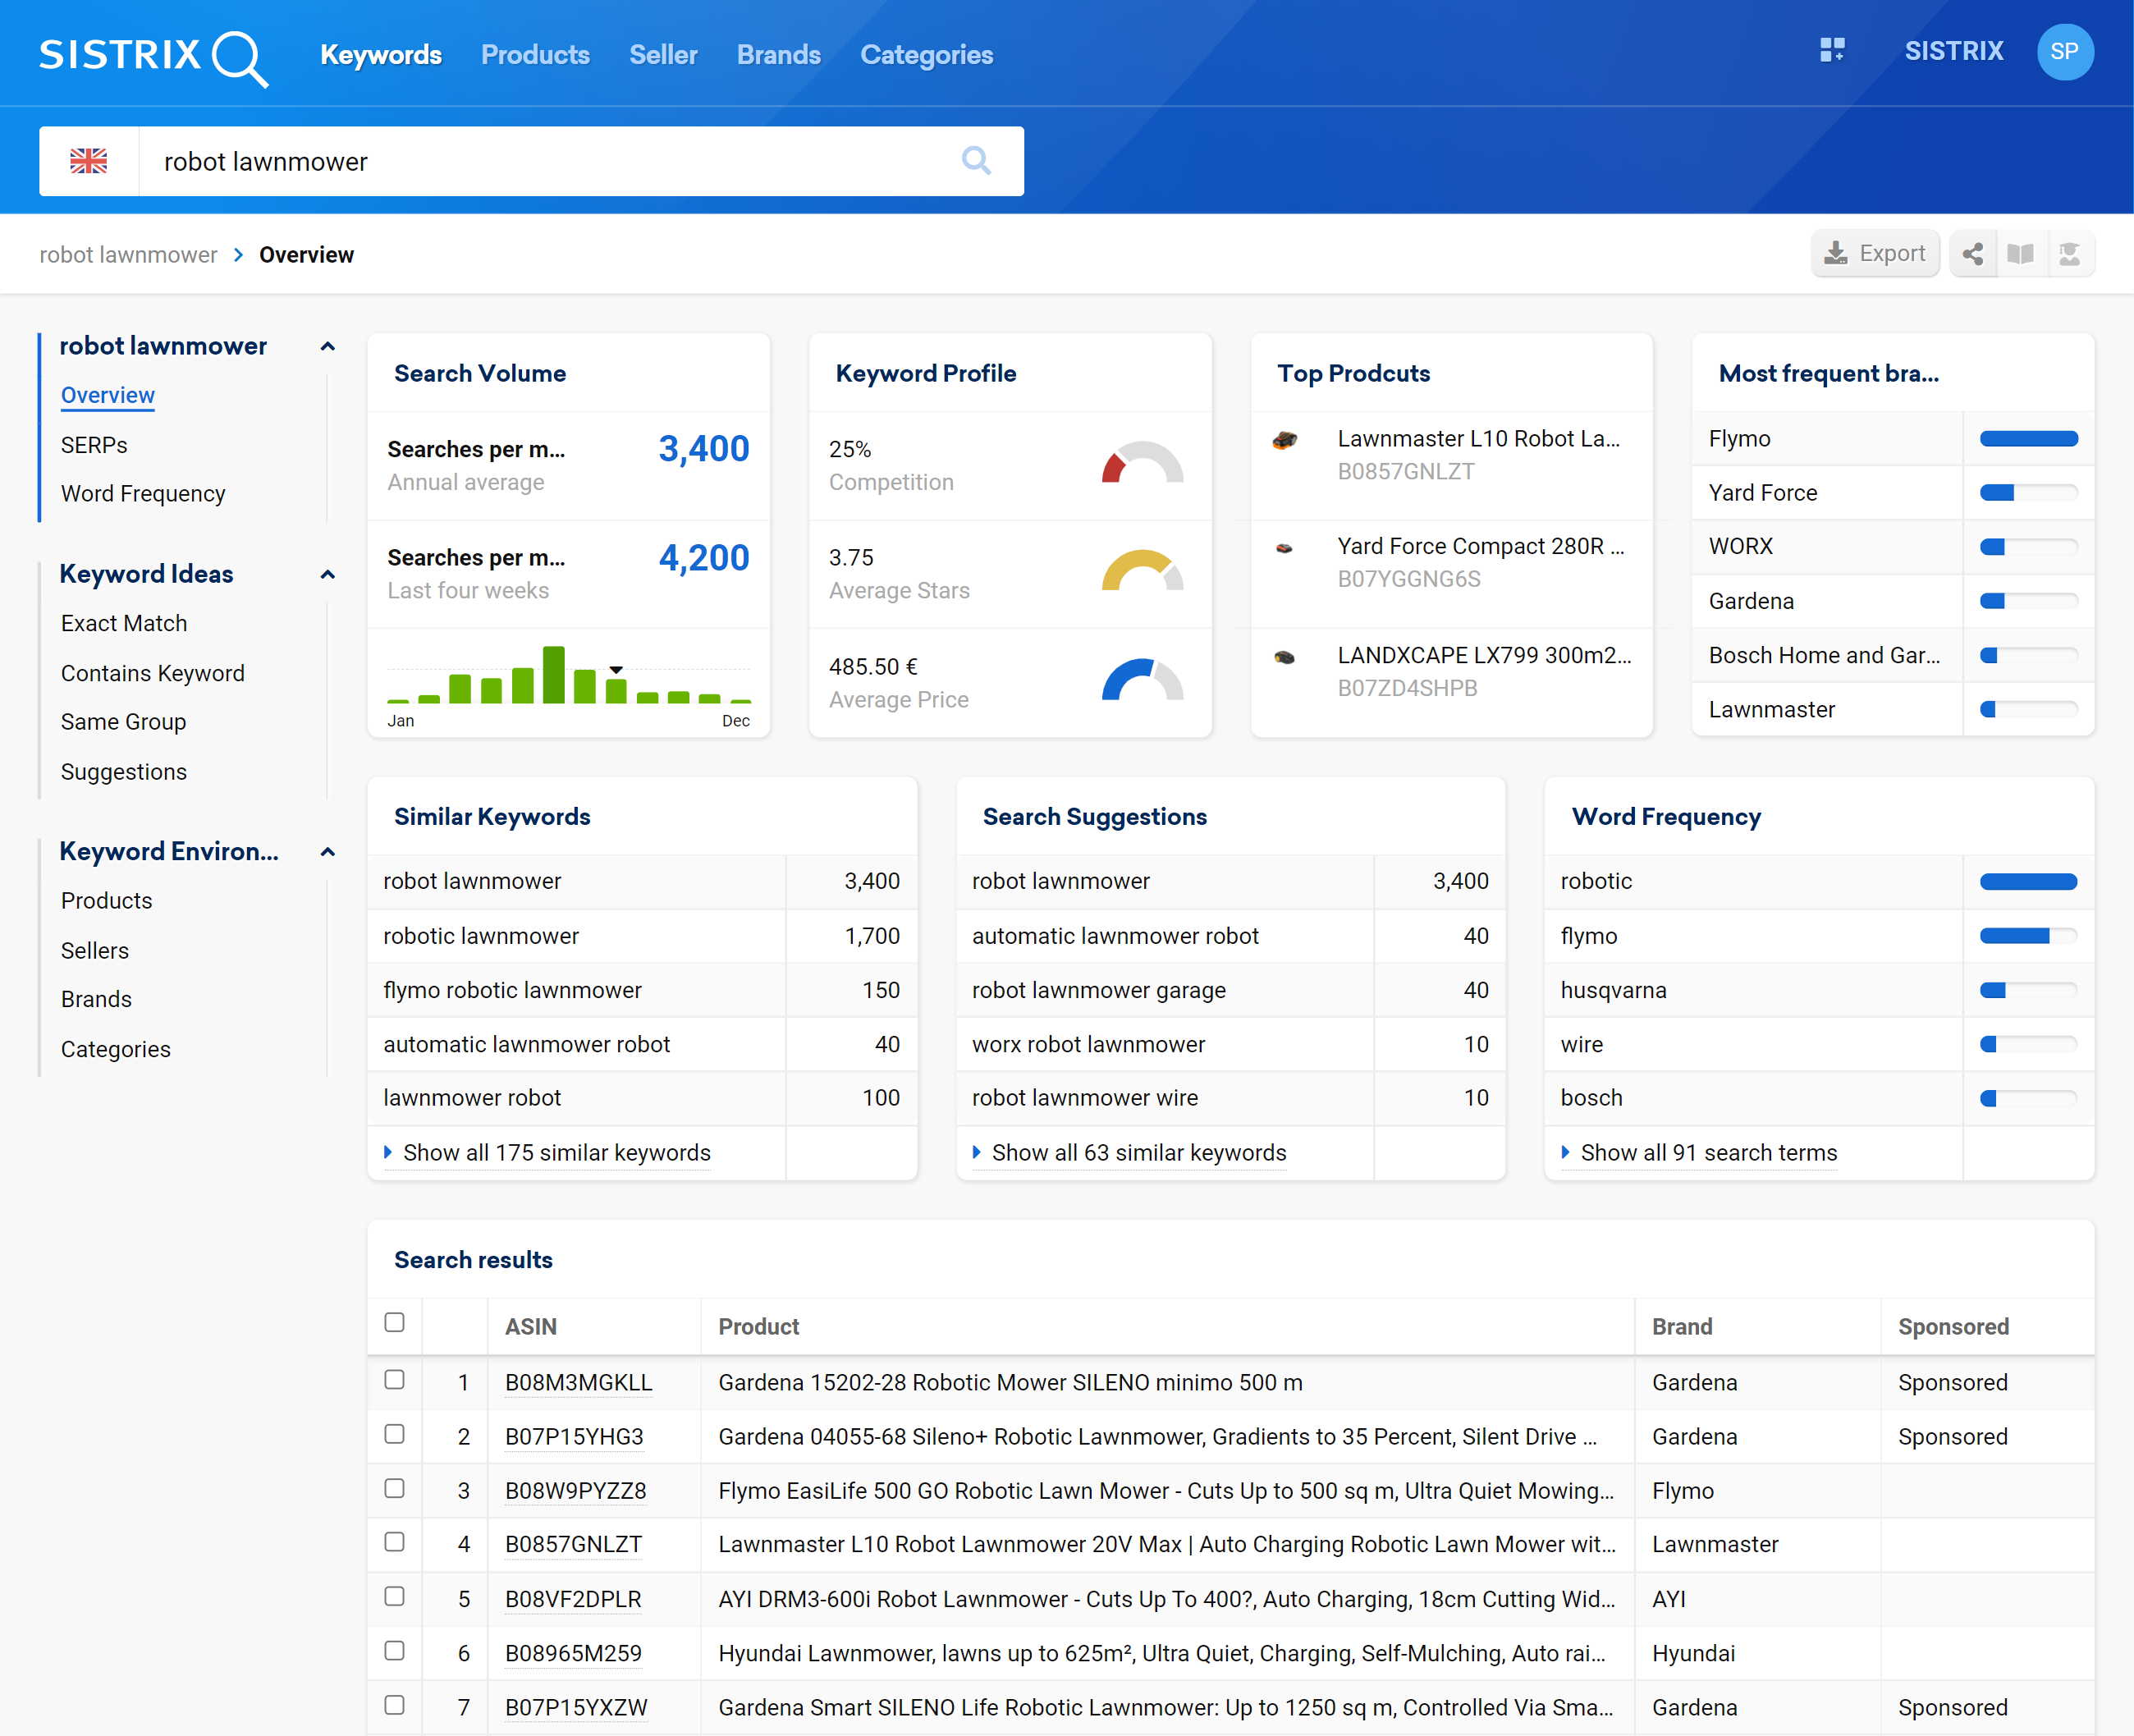Image resolution: width=2134 pixels, height=1736 pixels.
Task: Click the tallest bar in search volume chart
Action: coord(553,675)
